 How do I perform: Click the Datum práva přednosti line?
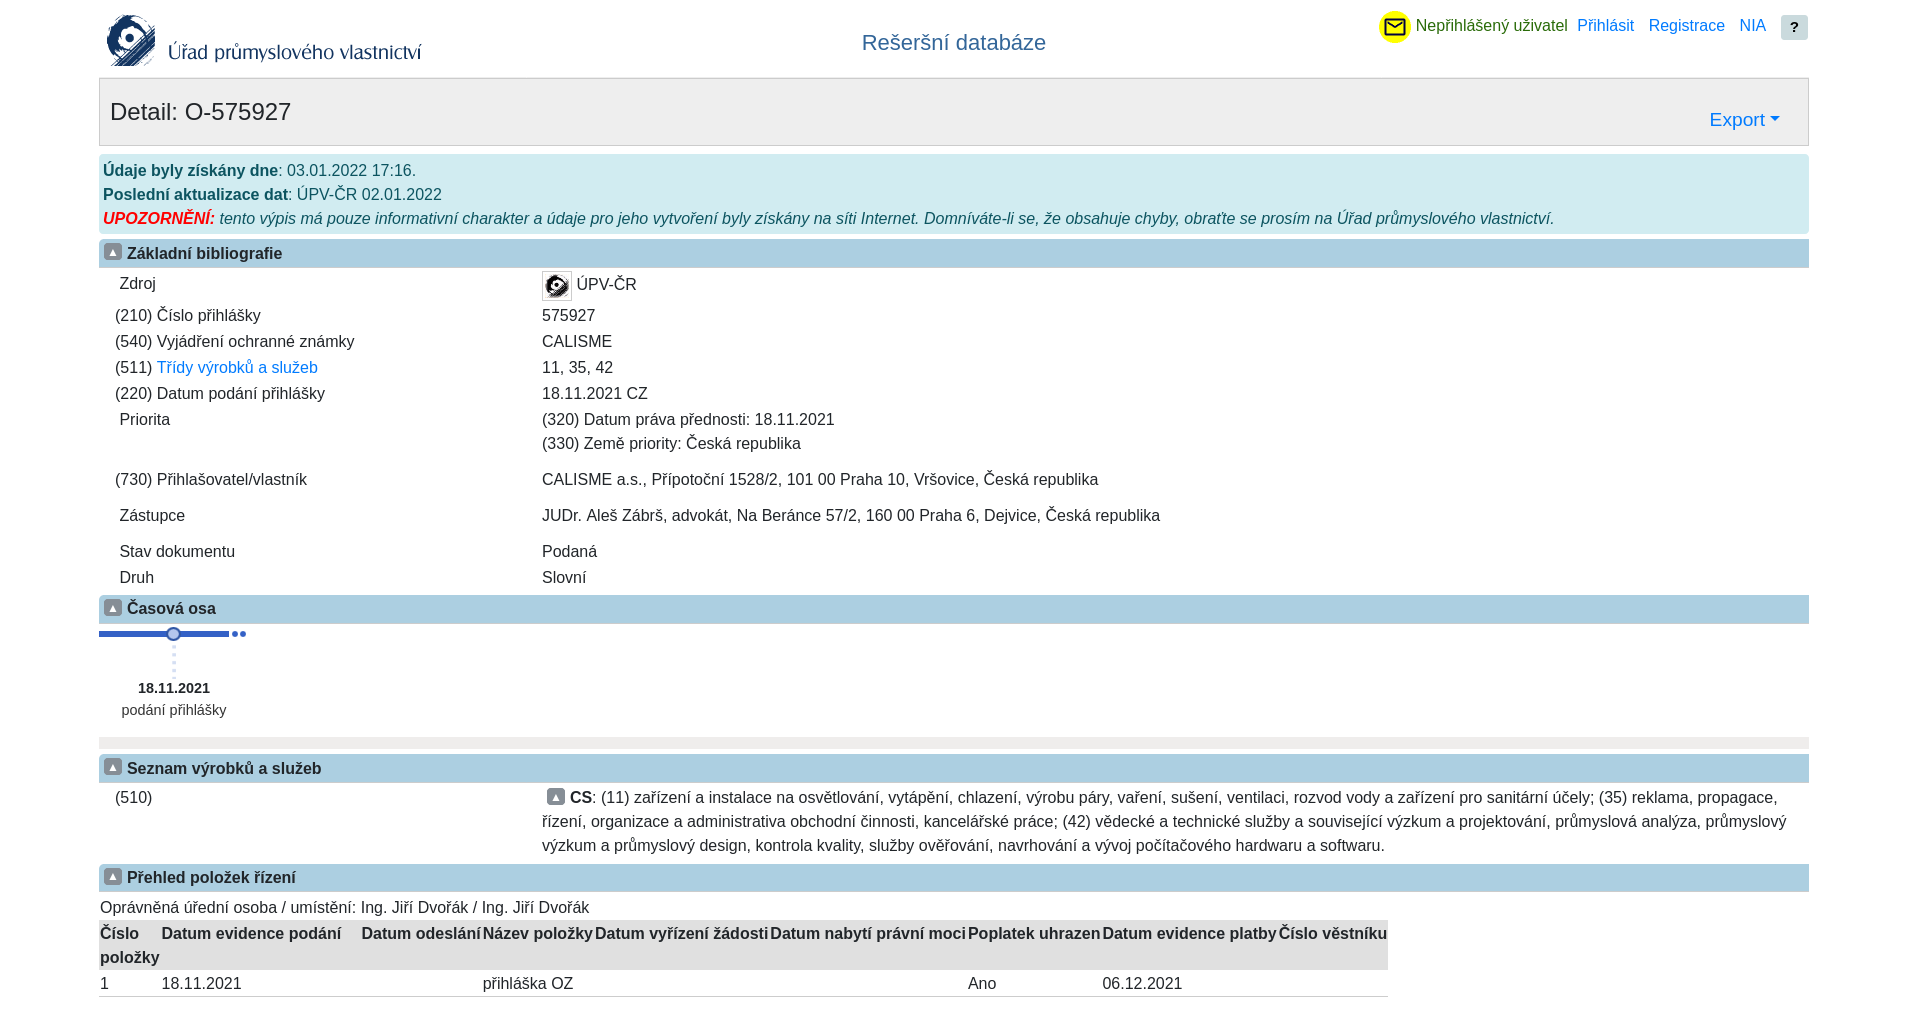(x=688, y=420)
